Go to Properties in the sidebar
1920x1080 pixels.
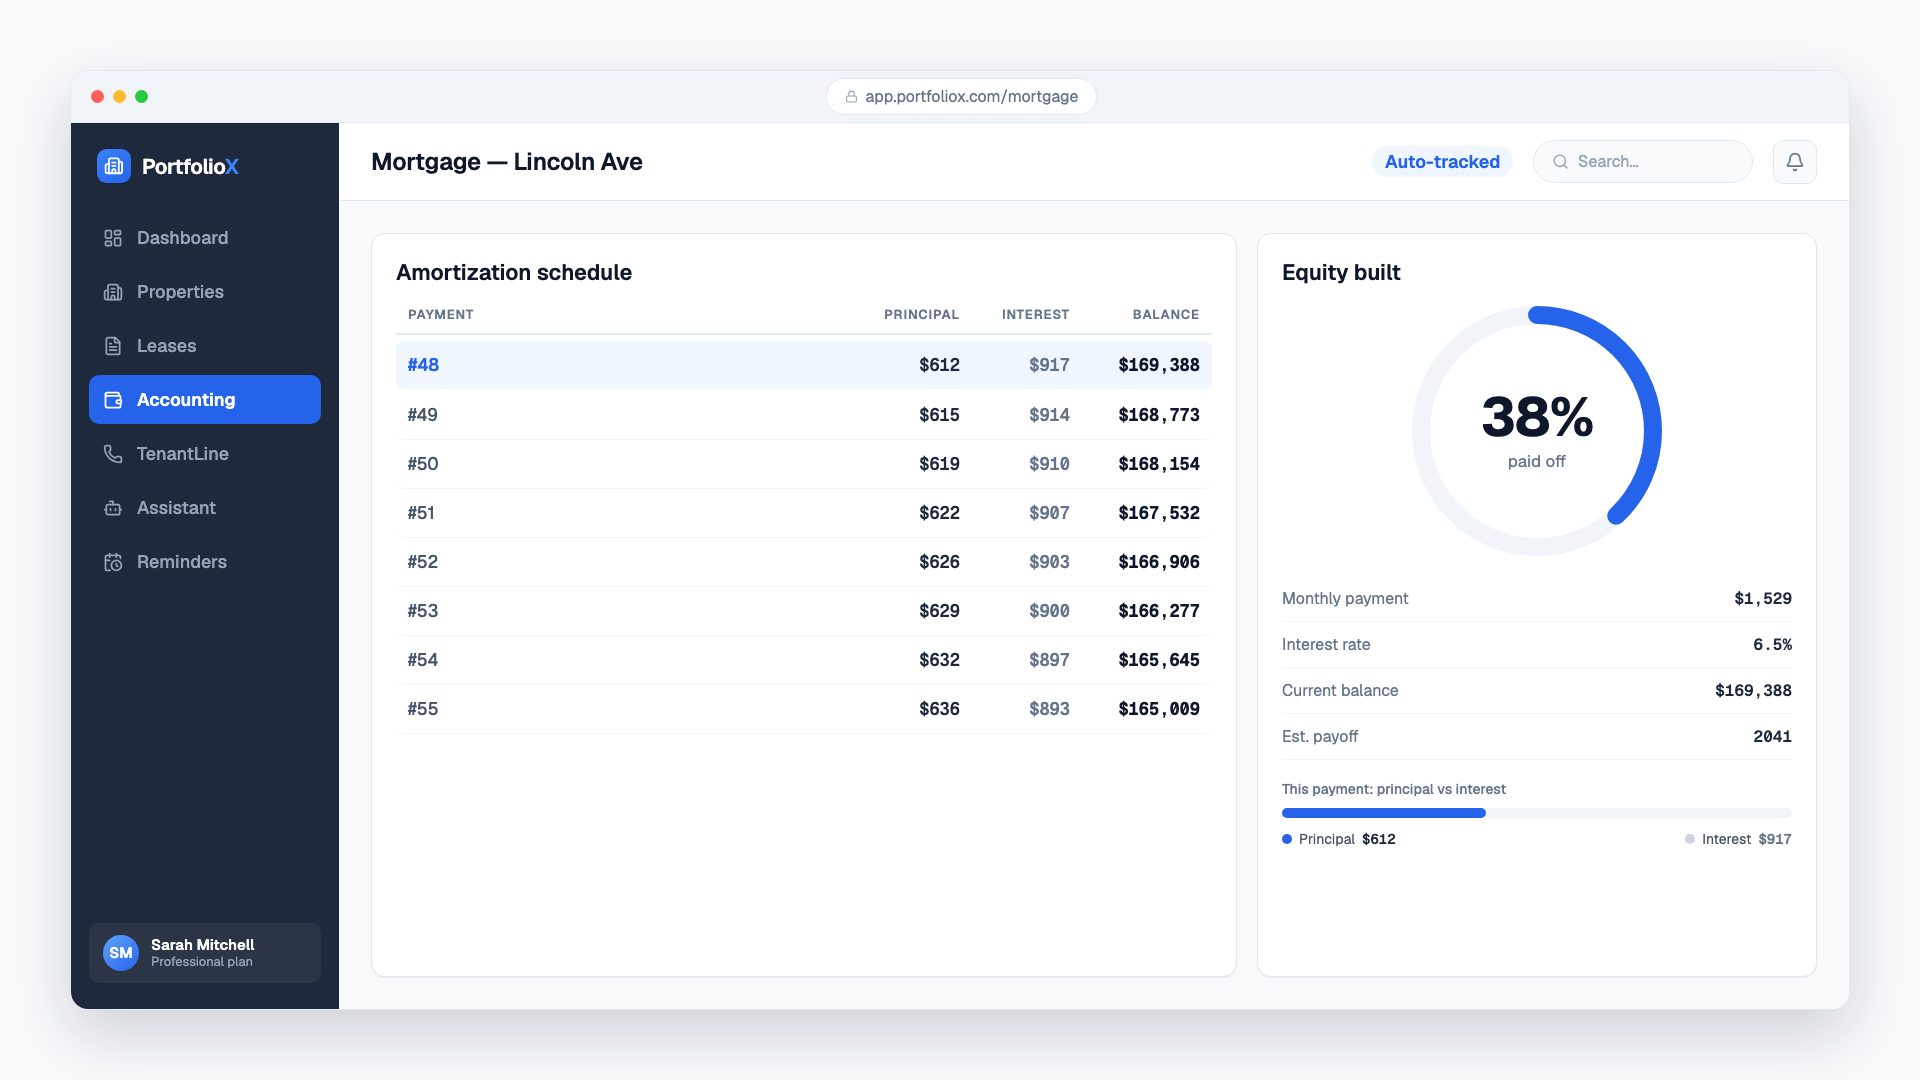(x=205, y=292)
